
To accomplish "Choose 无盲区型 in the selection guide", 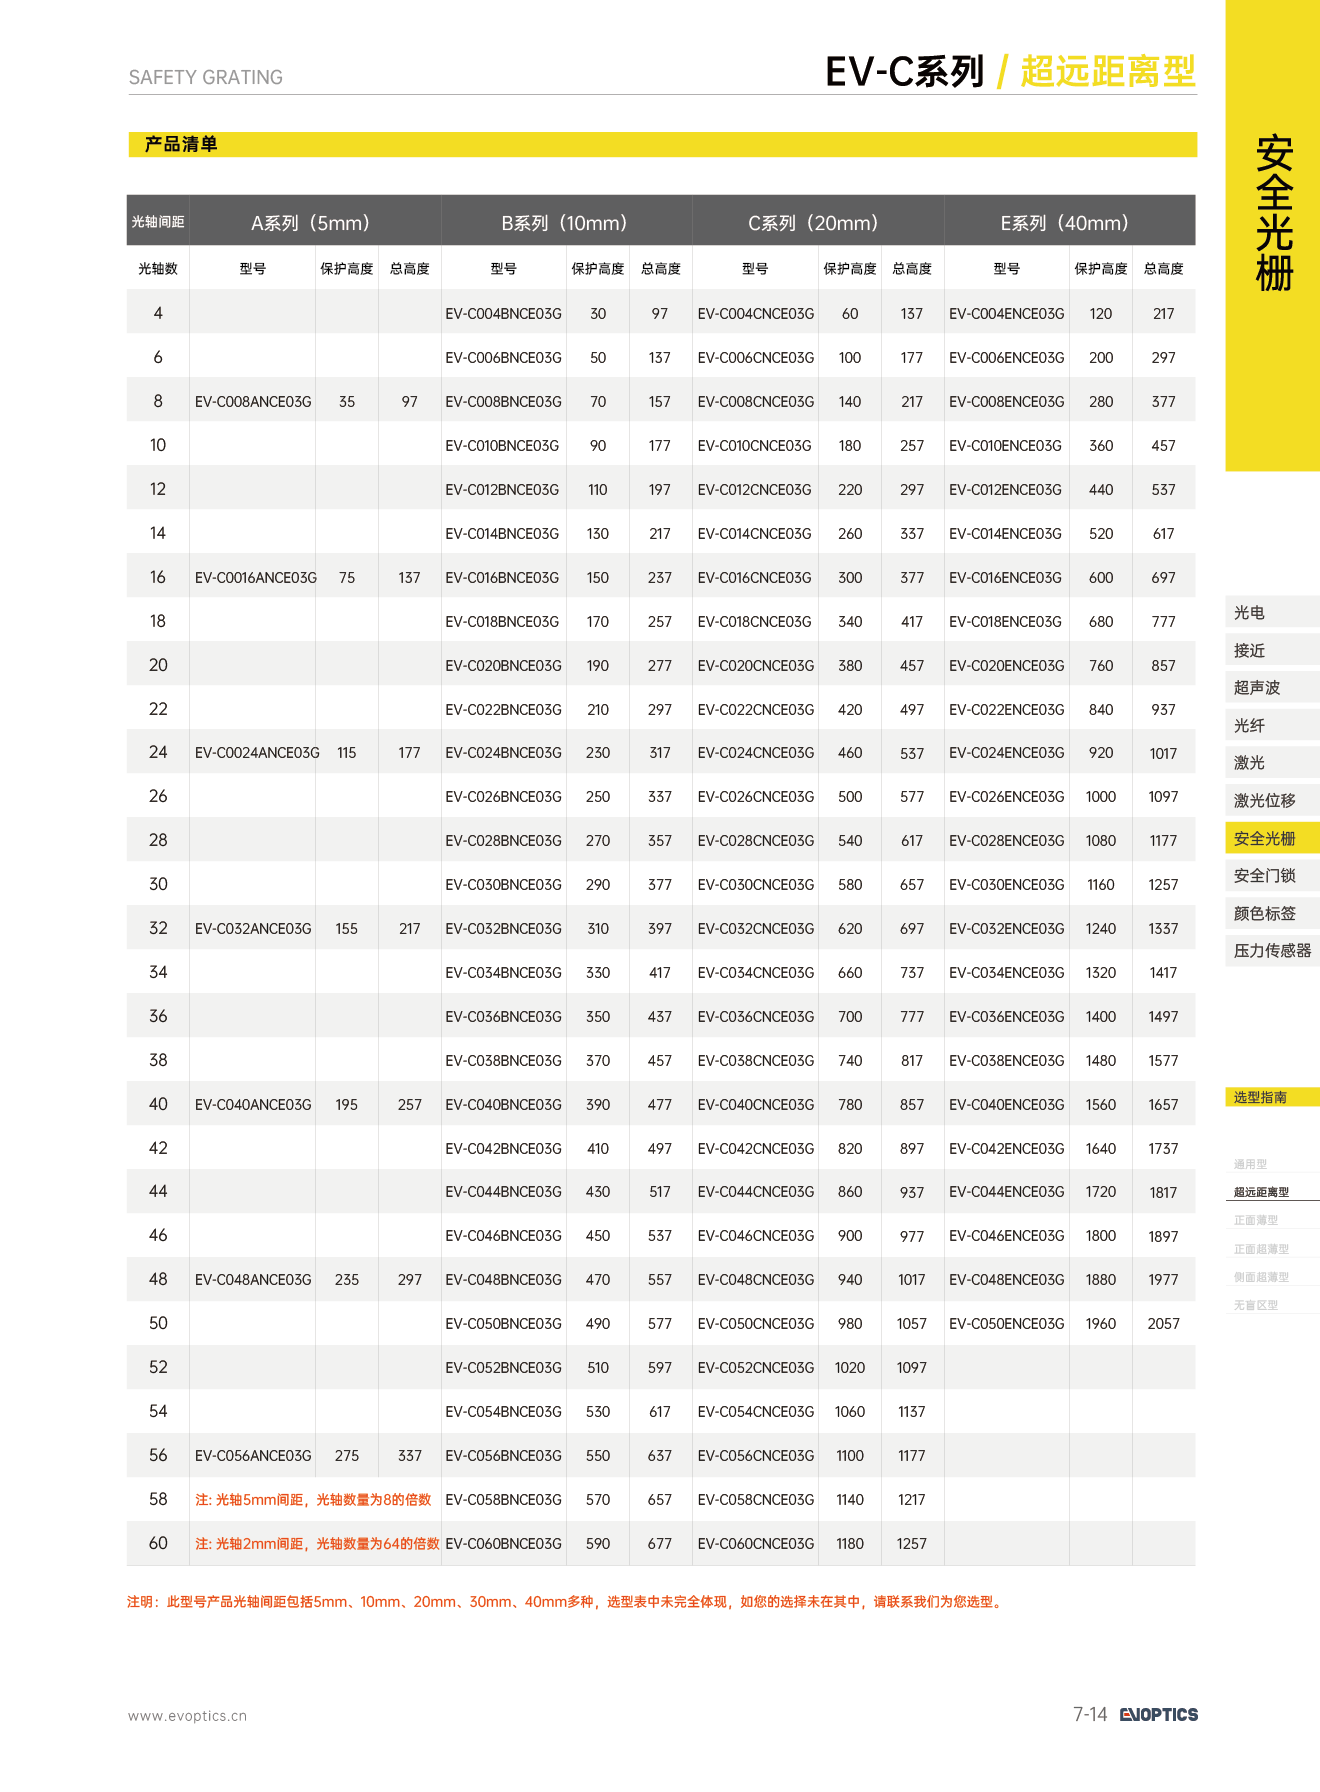I will coord(1256,1305).
